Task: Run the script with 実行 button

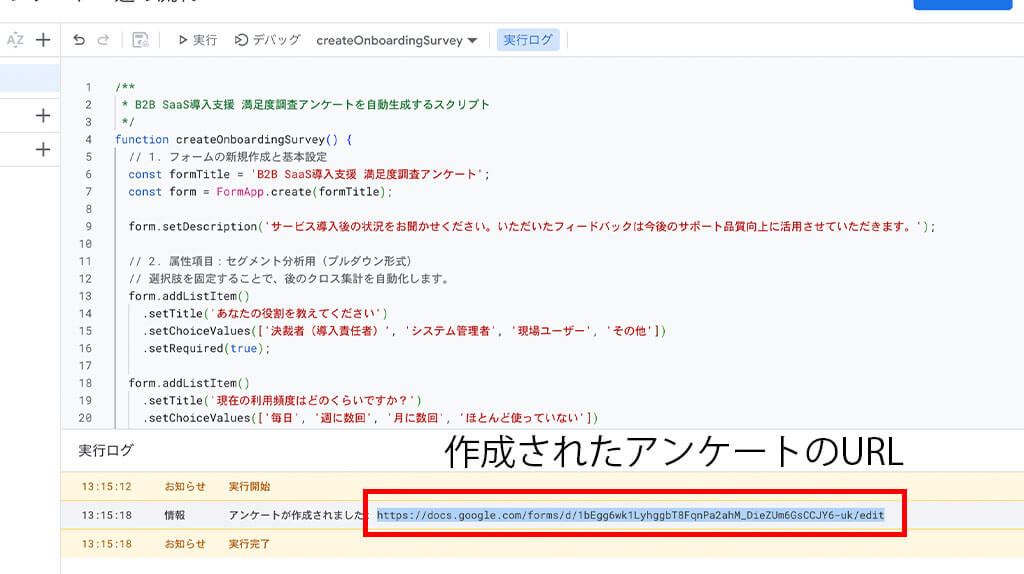Action: pos(197,40)
